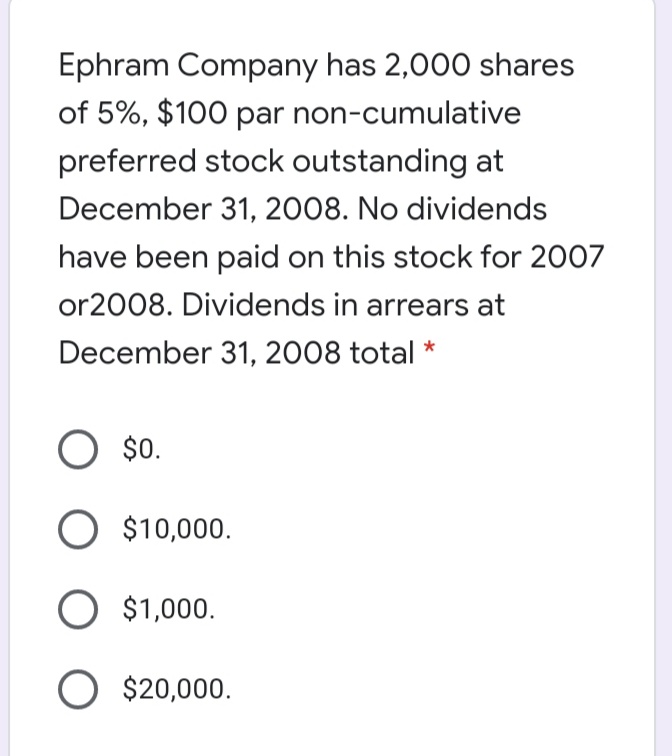Click "December 31, 2008. No dividends" line
This screenshot has height=756, width=672.
pyautogui.click(x=302, y=209)
